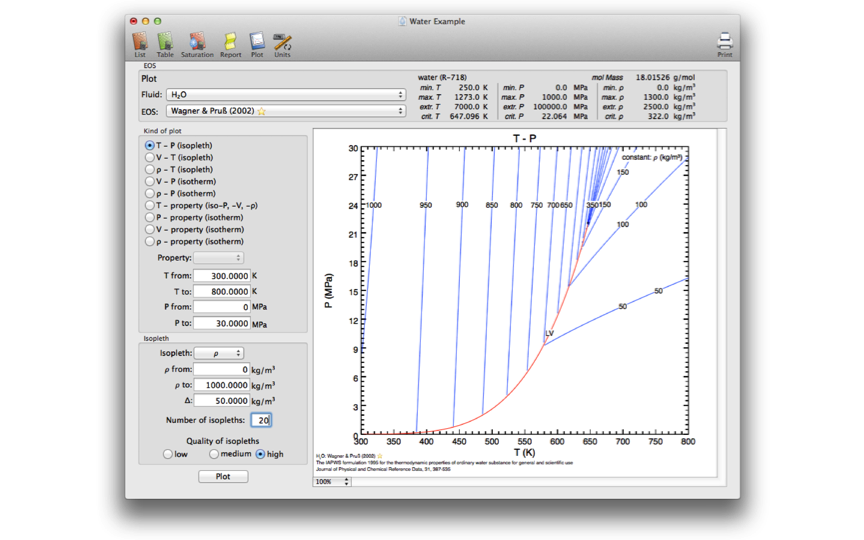The height and width of the screenshot is (540, 864).
Task: Open the Units toolbar icon
Action: pos(282,43)
